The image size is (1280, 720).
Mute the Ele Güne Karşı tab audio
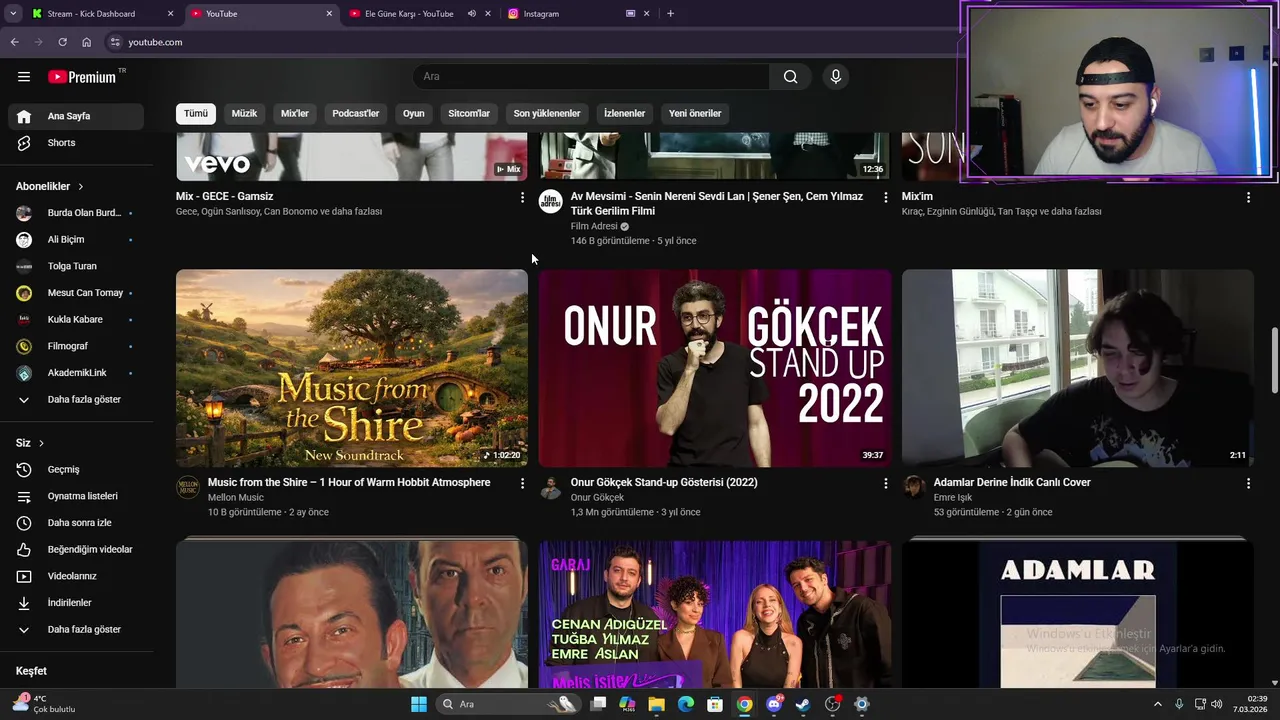(x=471, y=14)
